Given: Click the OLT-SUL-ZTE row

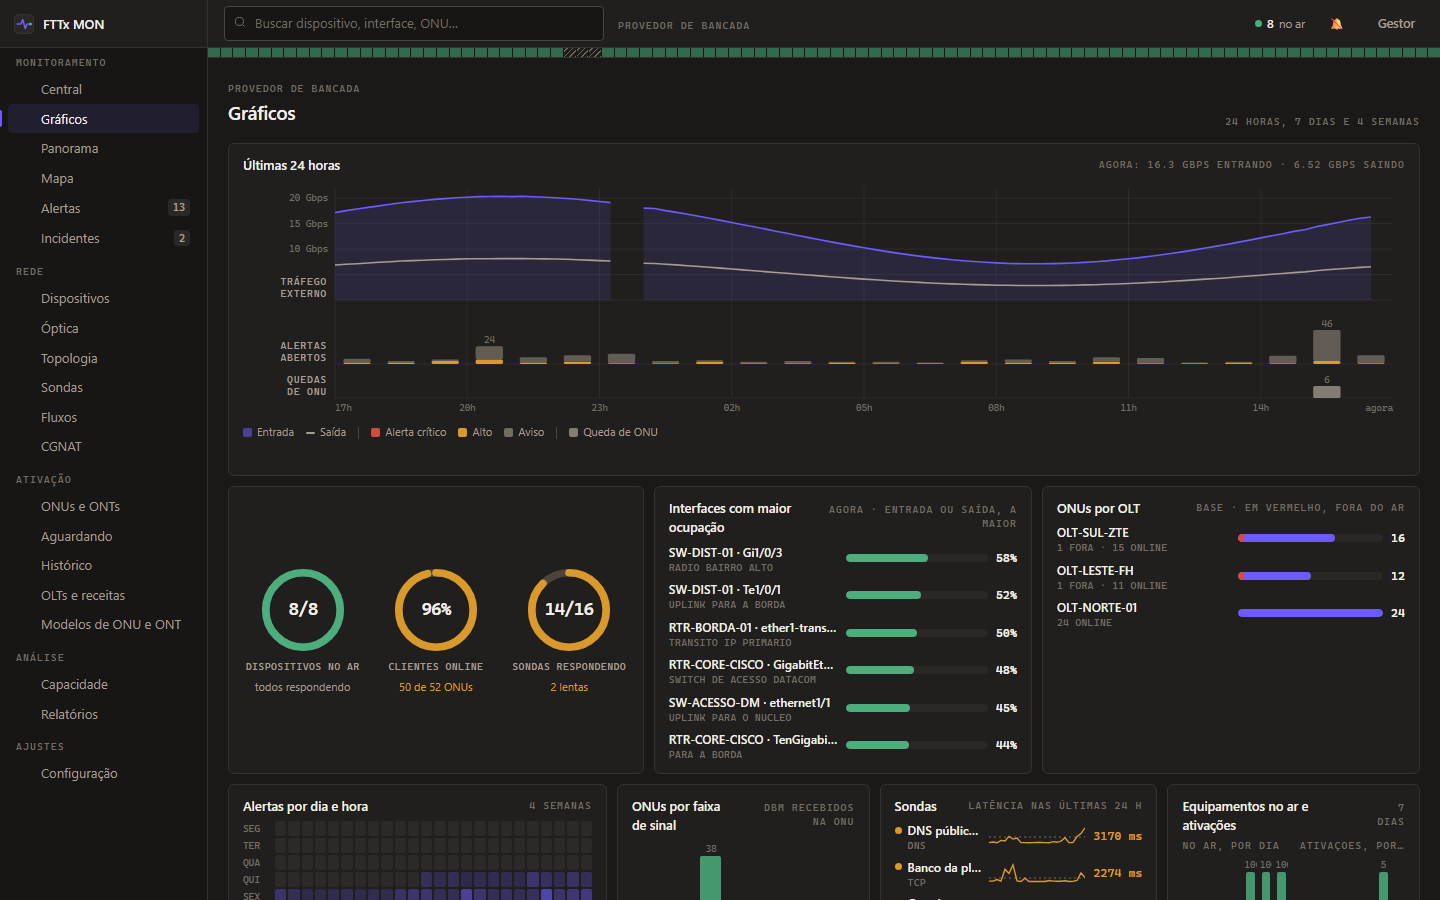Looking at the screenshot, I should [1230, 540].
